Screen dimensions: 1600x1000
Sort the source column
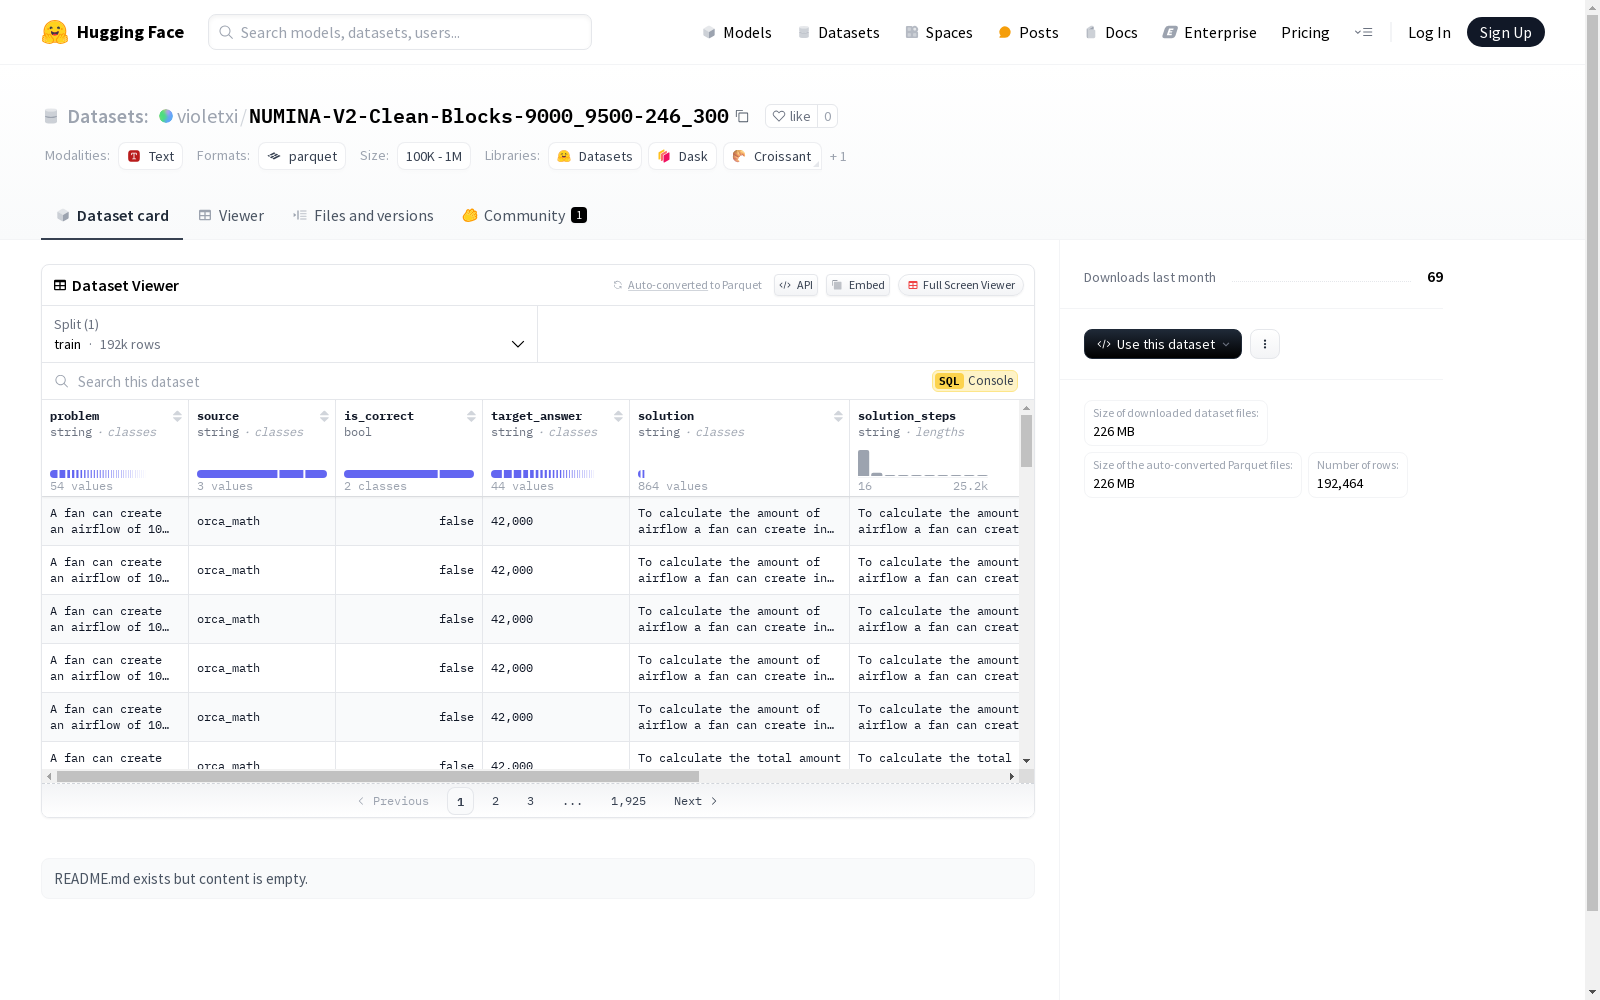(x=324, y=416)
